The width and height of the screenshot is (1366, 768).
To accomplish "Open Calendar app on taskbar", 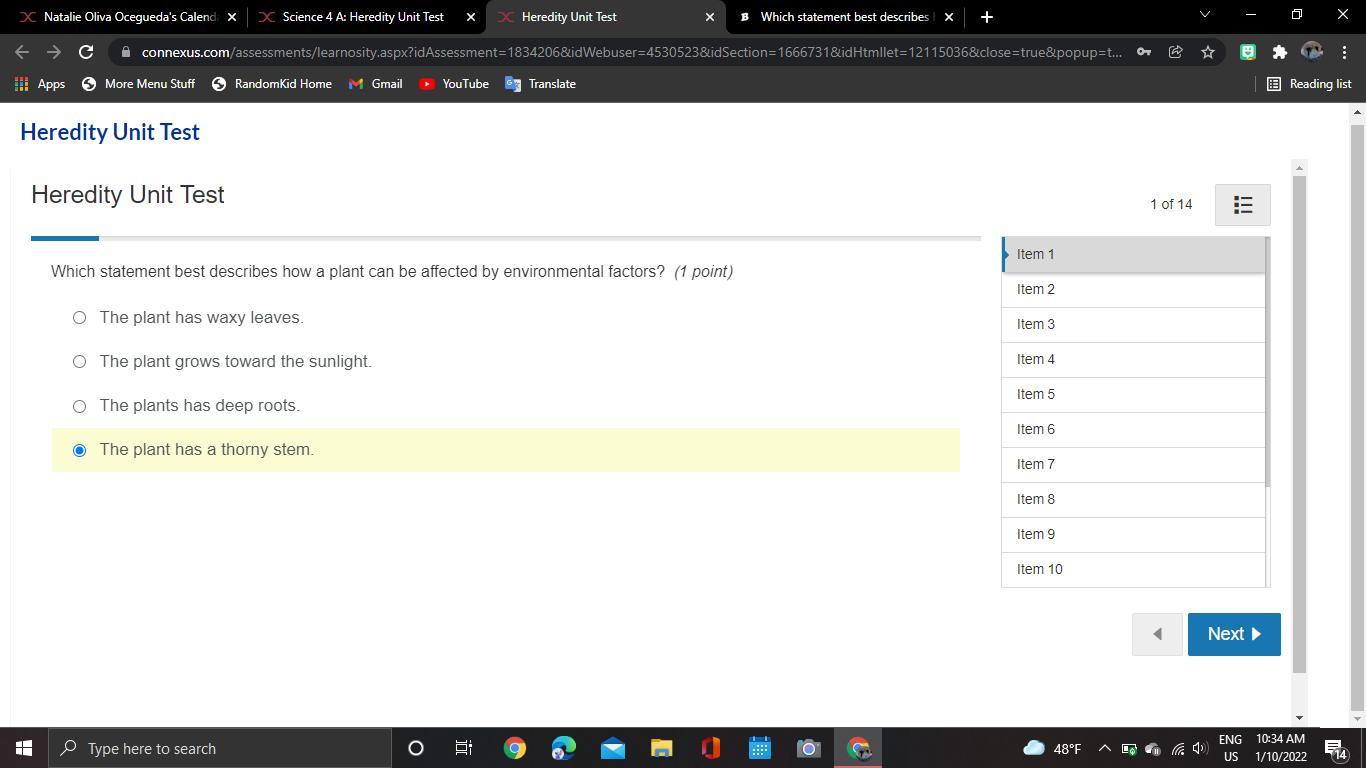I will click(759, 748).
